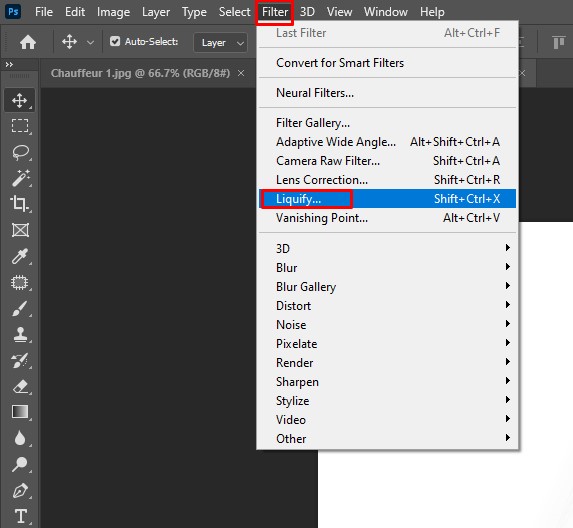Viewport: 573px width, 528px height.
Task: Expand the toolbar with double-arrow icon
Action: [x=9, y=65]
